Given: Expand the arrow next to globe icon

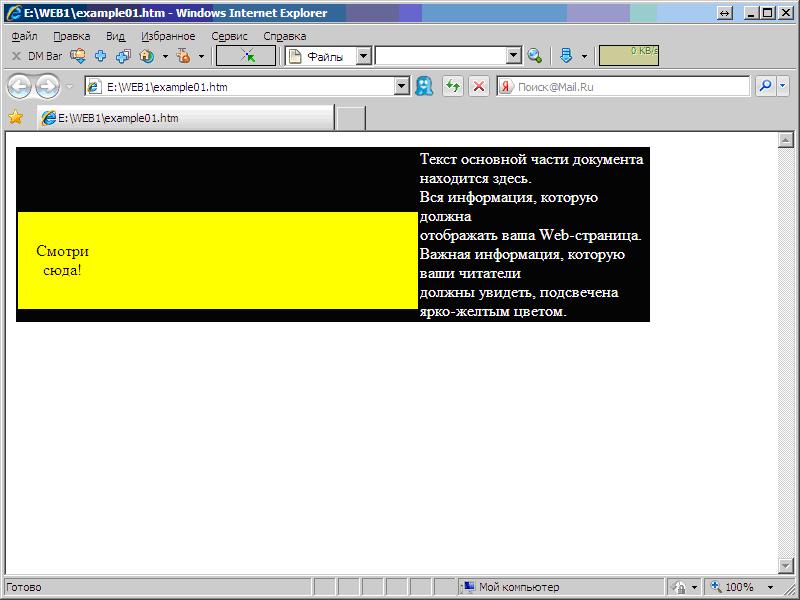Looking at the screenshot, I should (165, 56).
